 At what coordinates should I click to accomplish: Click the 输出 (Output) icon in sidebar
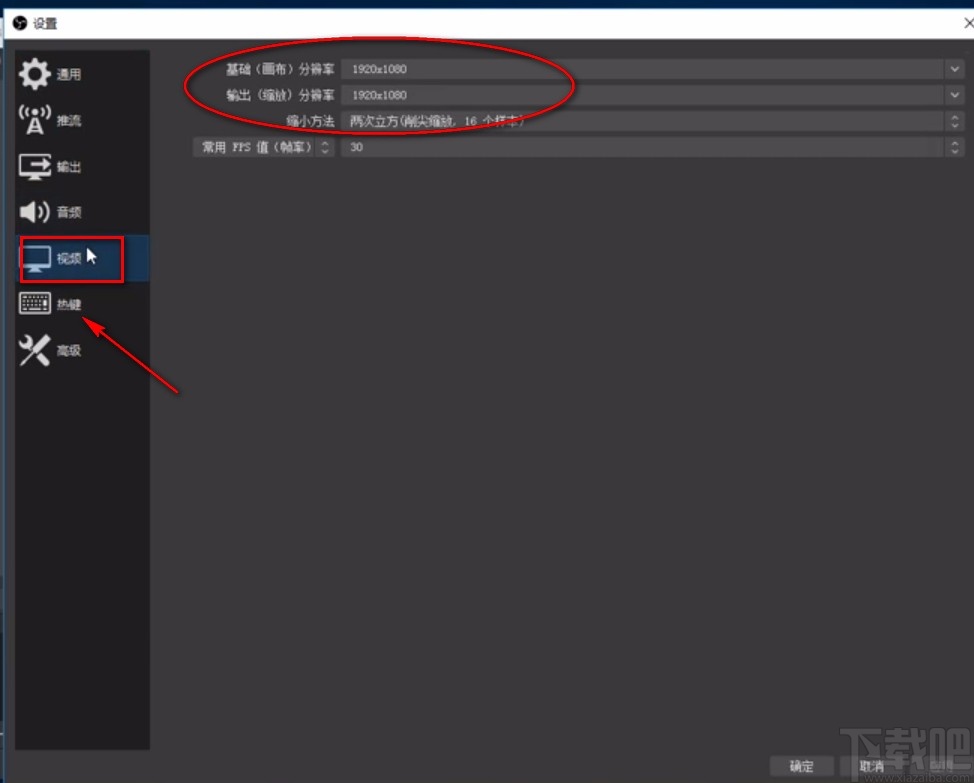click(x=33, y=167)
